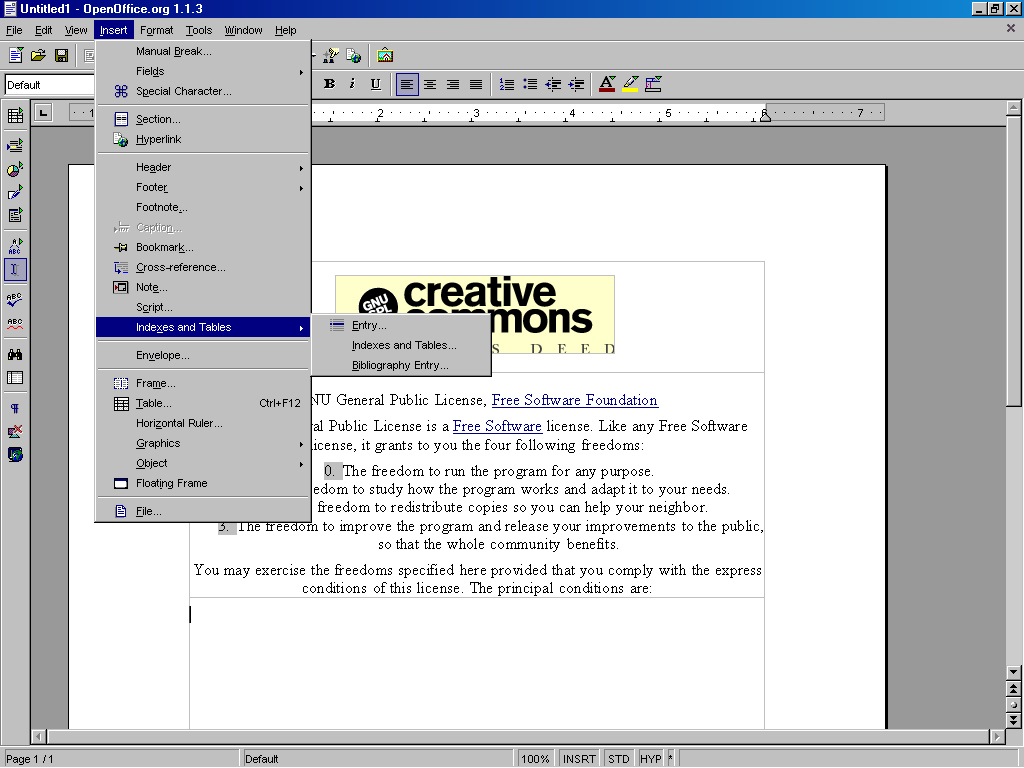The height and width of the screenshot is (768, 1024).
Task: Select Bibliography Entry from the submenu
Action: click(400, 365)
